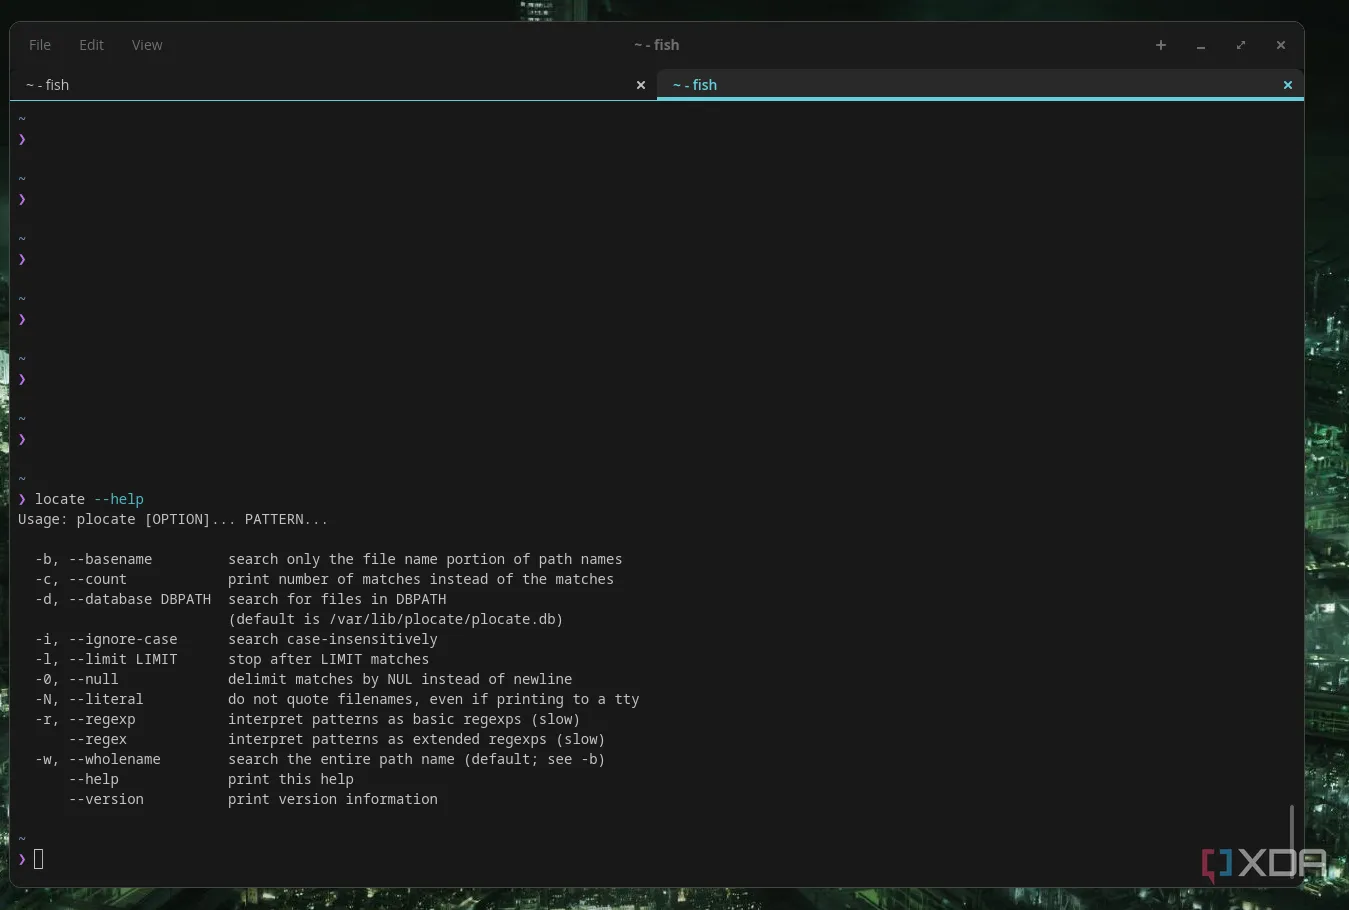The image size is (1349, 910).
Task: Click the '-l, --limit LIMIT' option text
Action: (106, 659)
